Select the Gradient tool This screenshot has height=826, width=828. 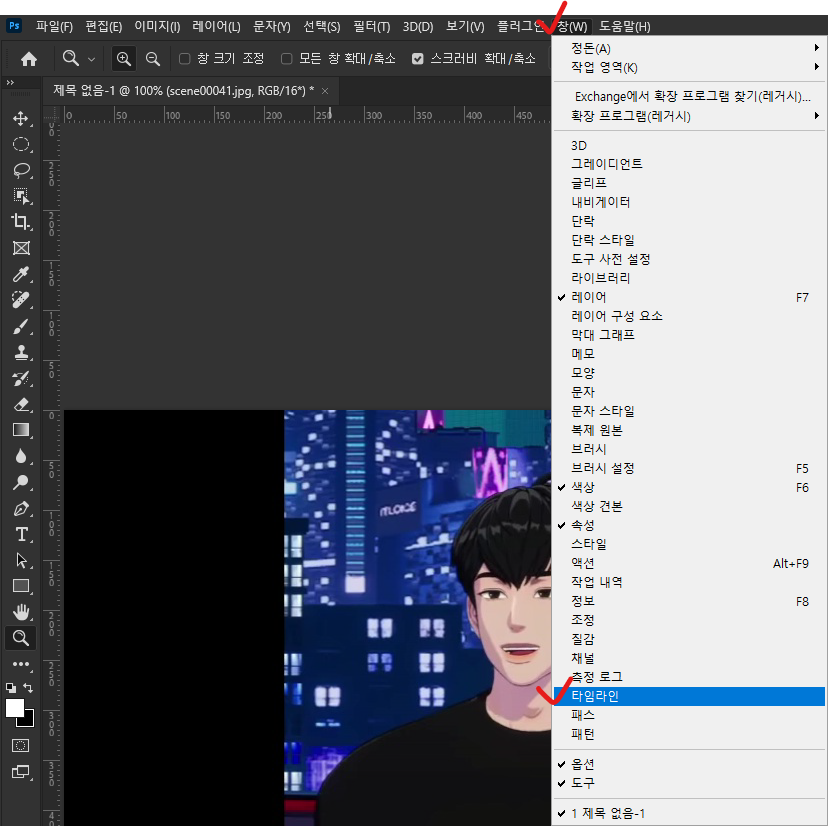[21, 430]
